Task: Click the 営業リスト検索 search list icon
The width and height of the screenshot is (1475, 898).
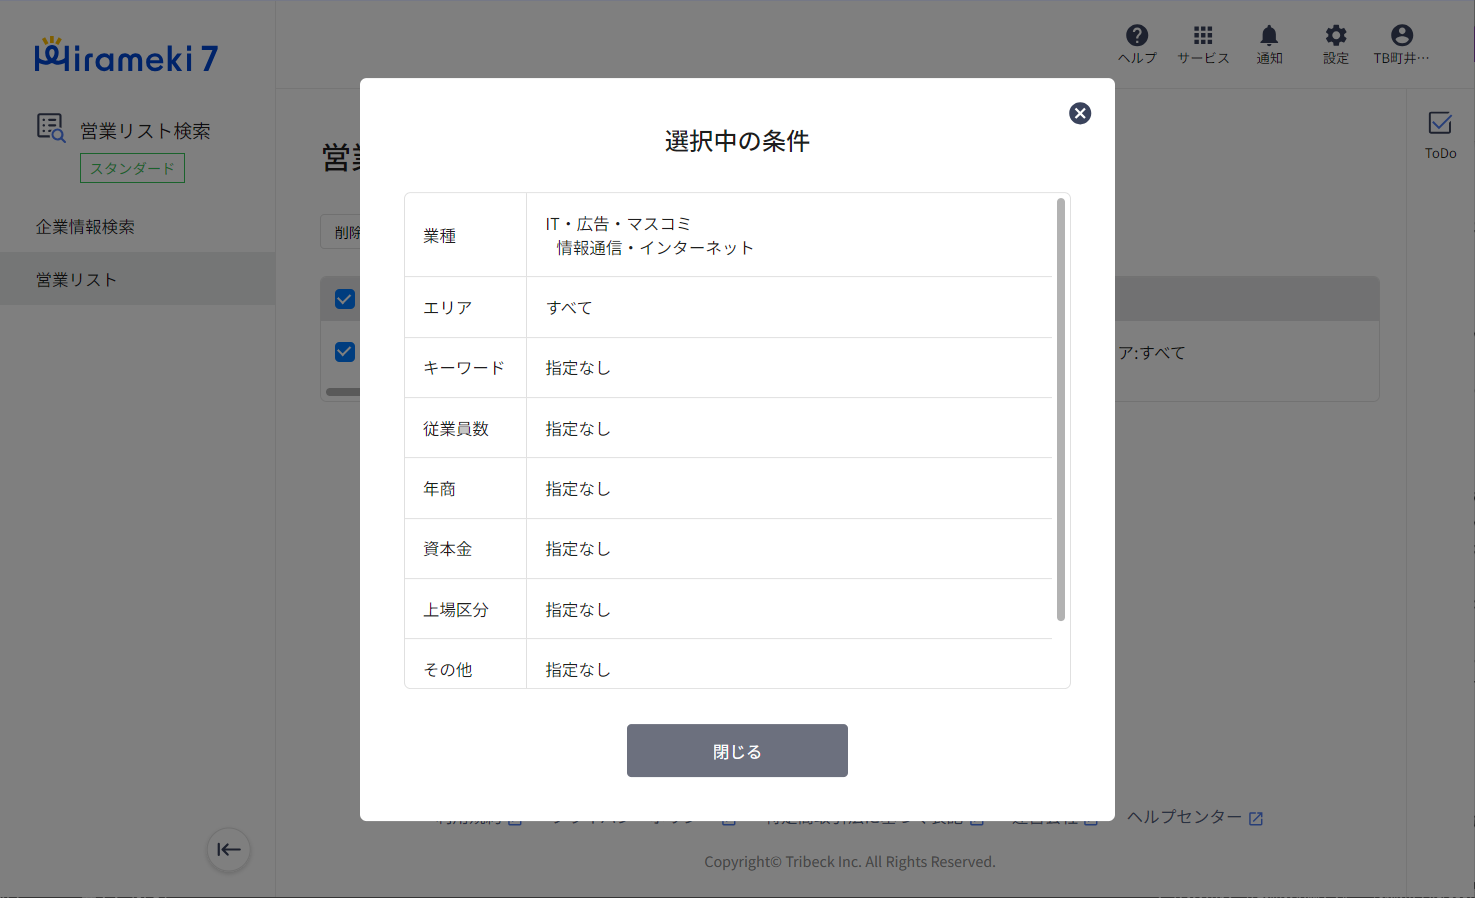Action: (x=51, y=128)
